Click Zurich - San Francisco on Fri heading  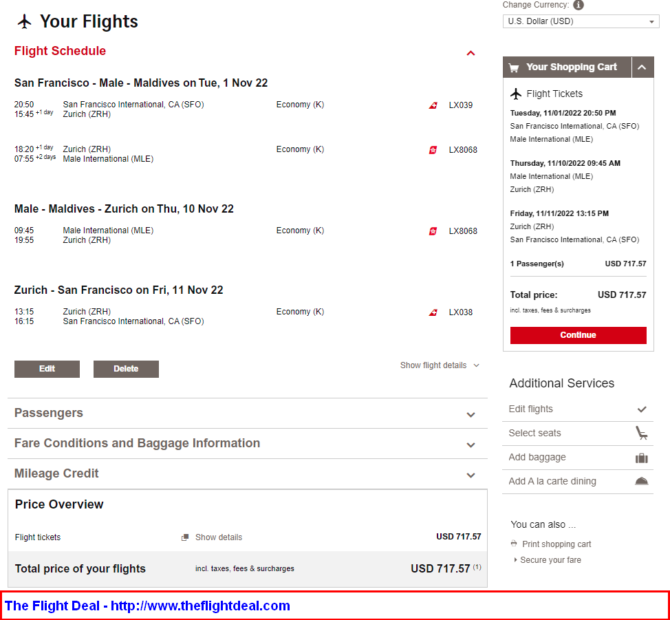(x=119, y=290)
